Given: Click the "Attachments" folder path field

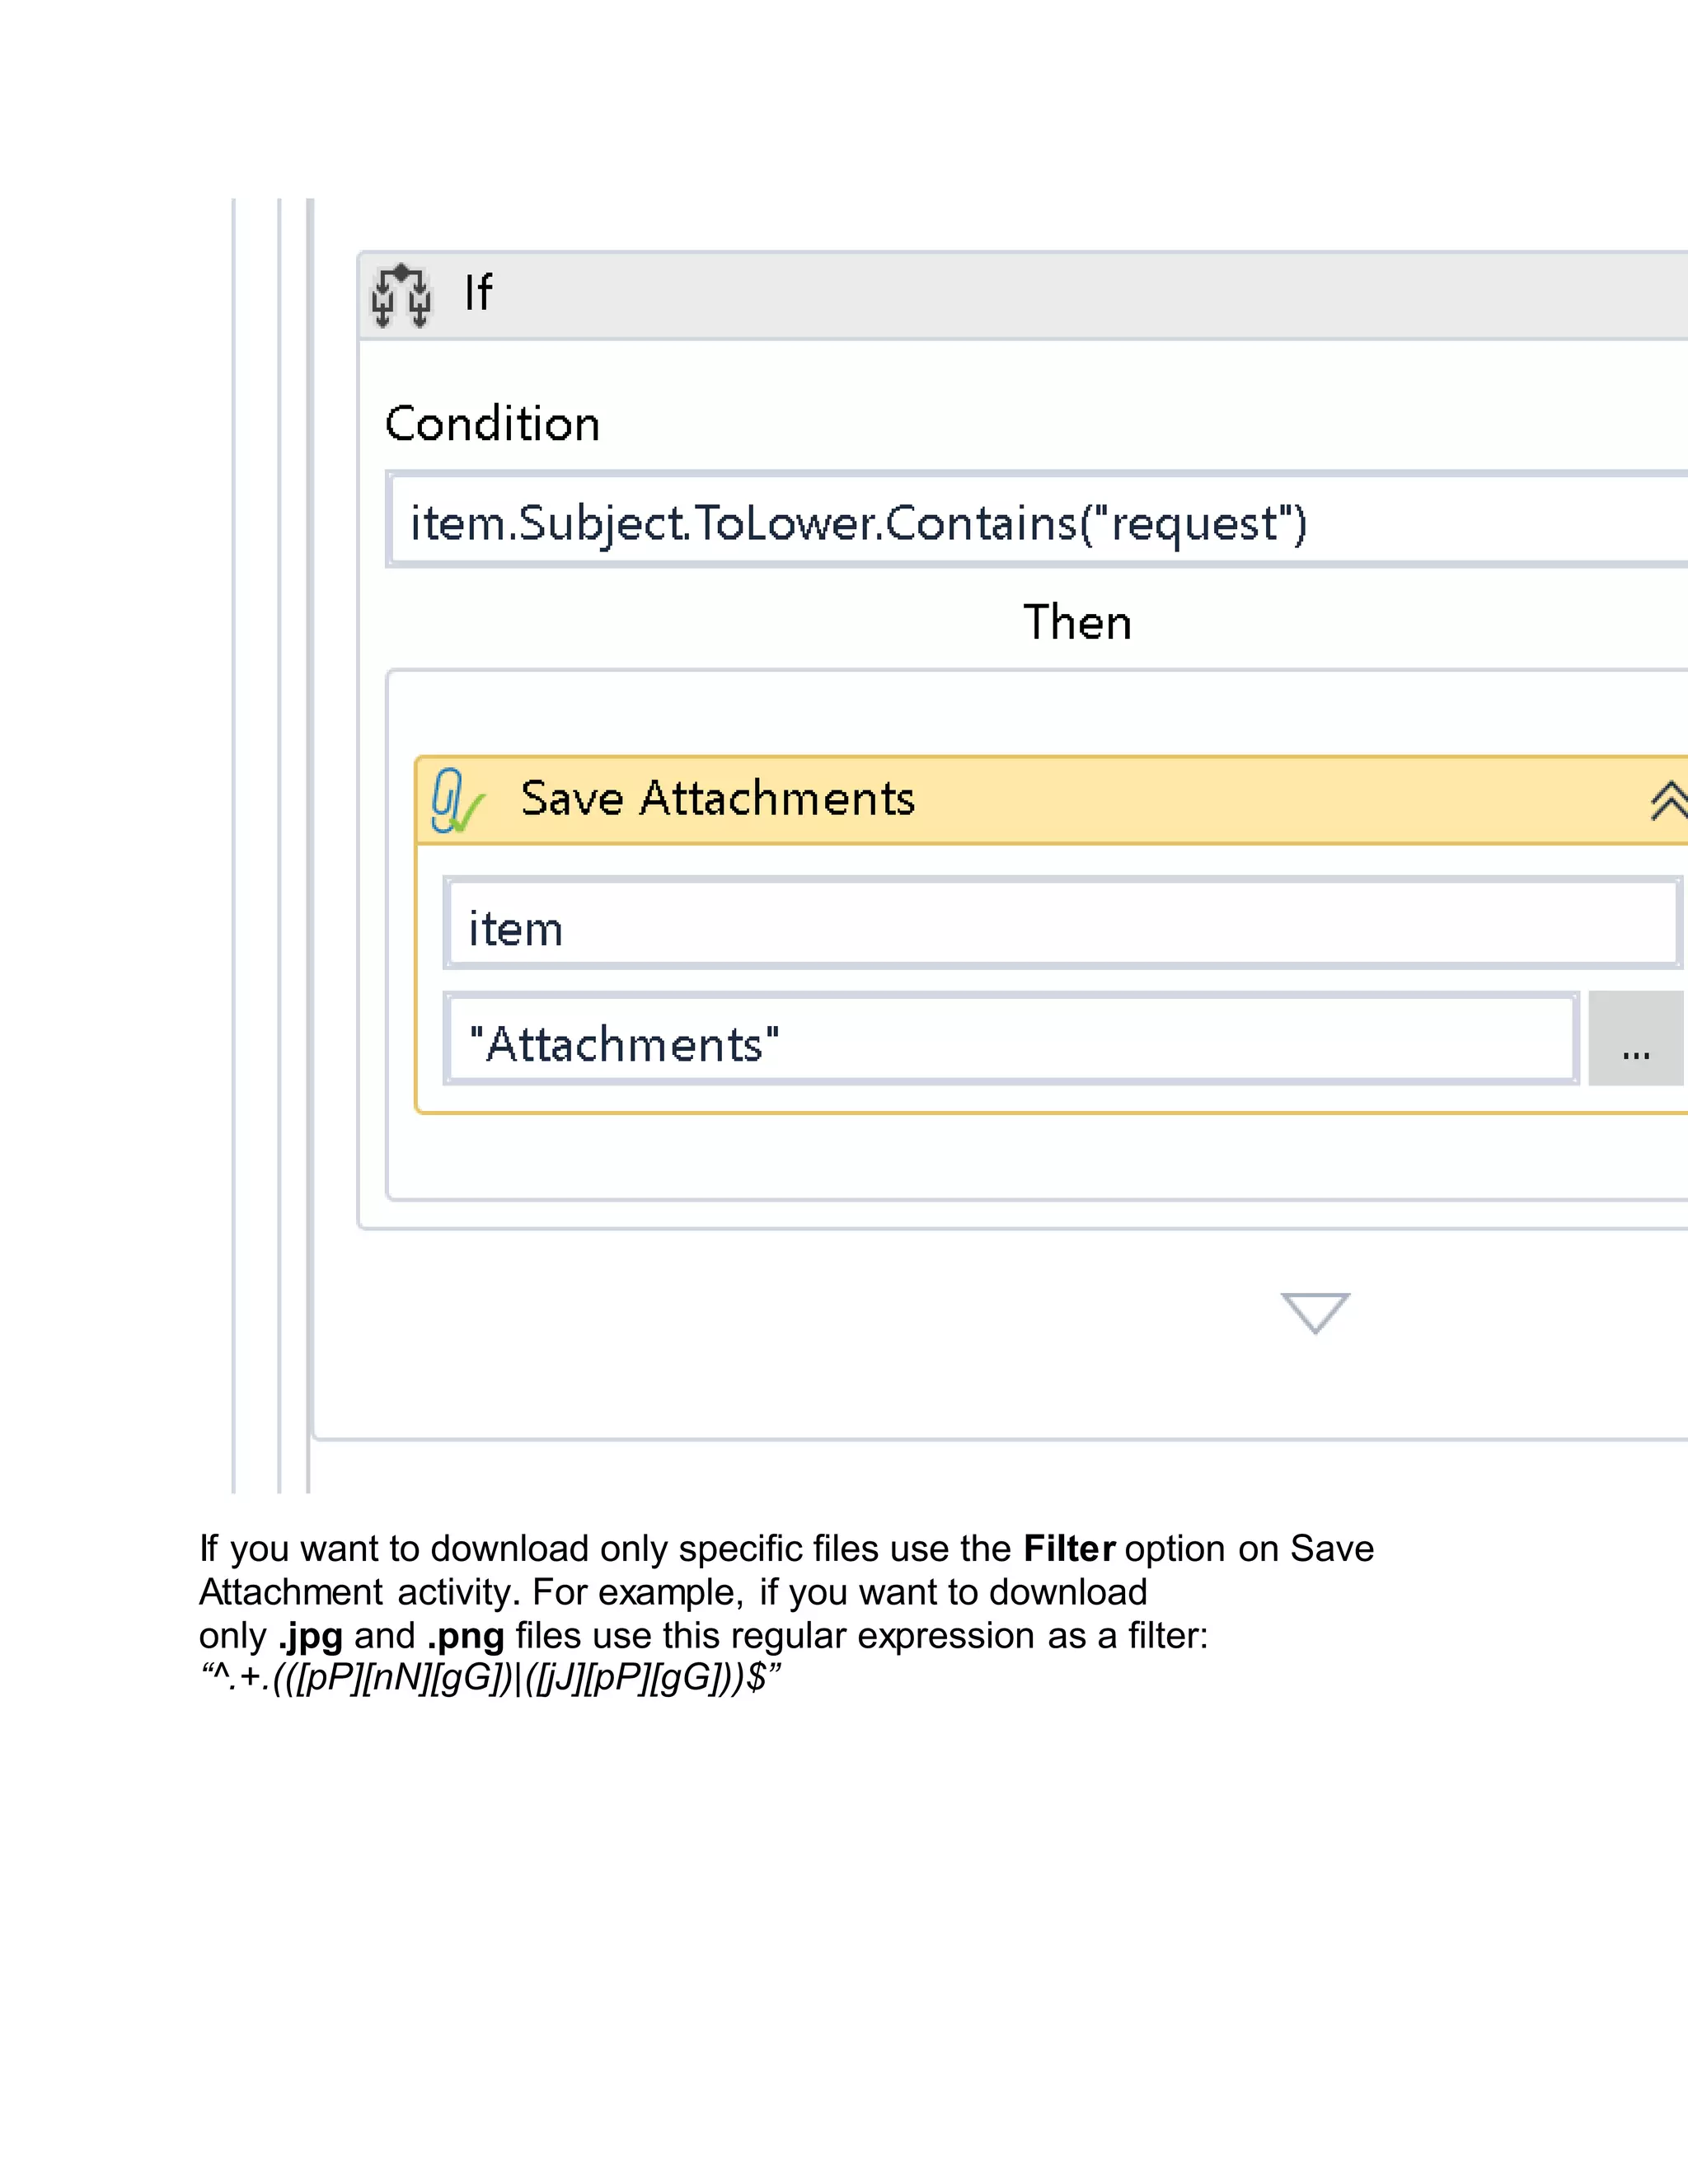Looking at the screenshot, I should tap(1010, 1040).
